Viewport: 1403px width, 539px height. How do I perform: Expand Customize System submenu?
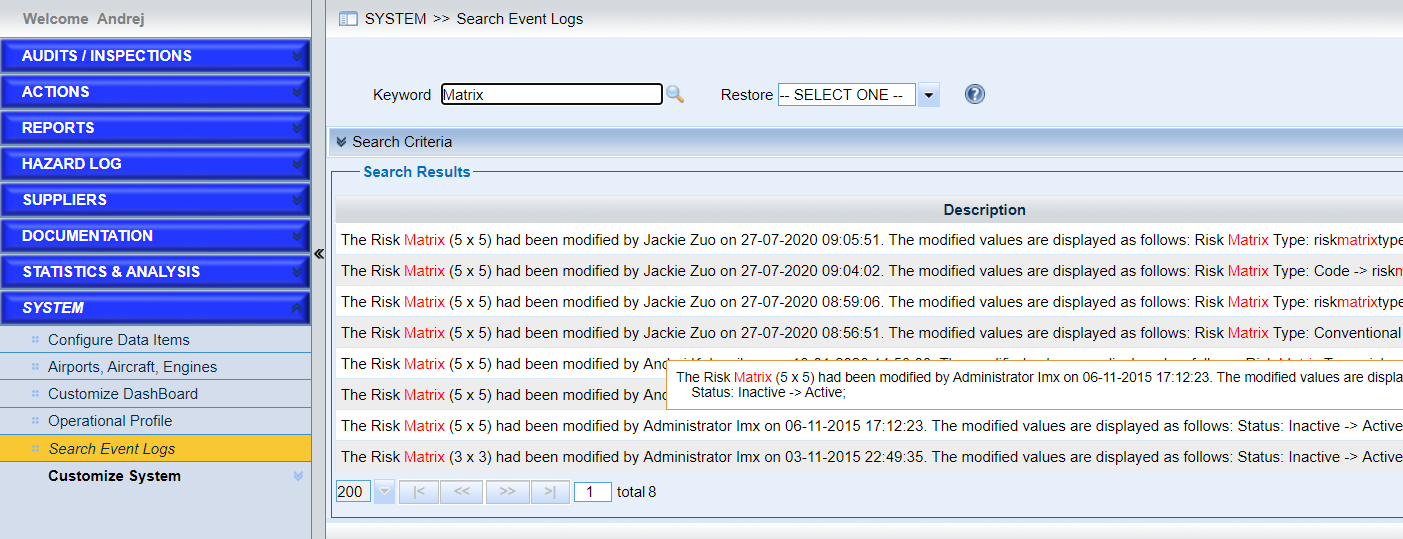[x=114, y=476]
